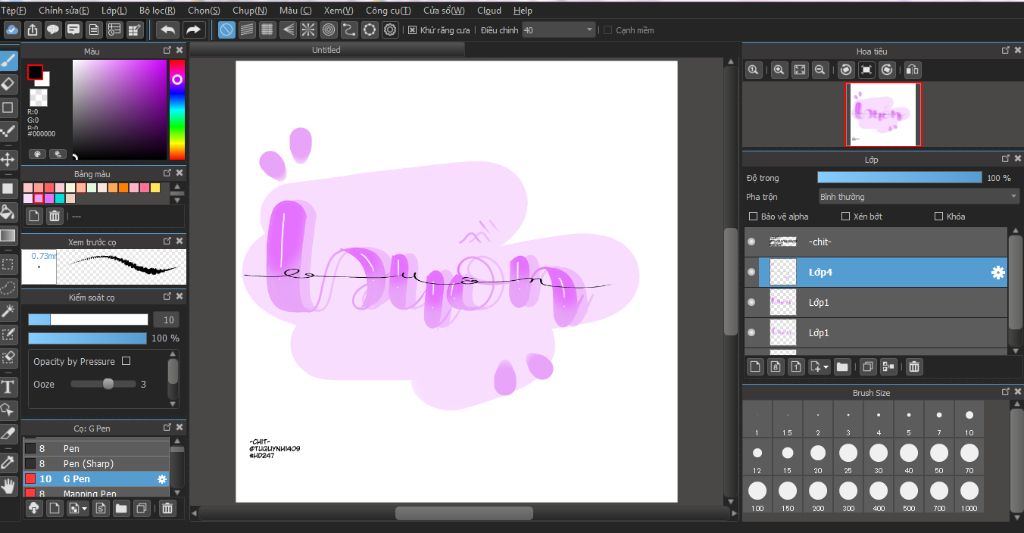
Task: Undock the Lớp panel
Action: 1006,159
